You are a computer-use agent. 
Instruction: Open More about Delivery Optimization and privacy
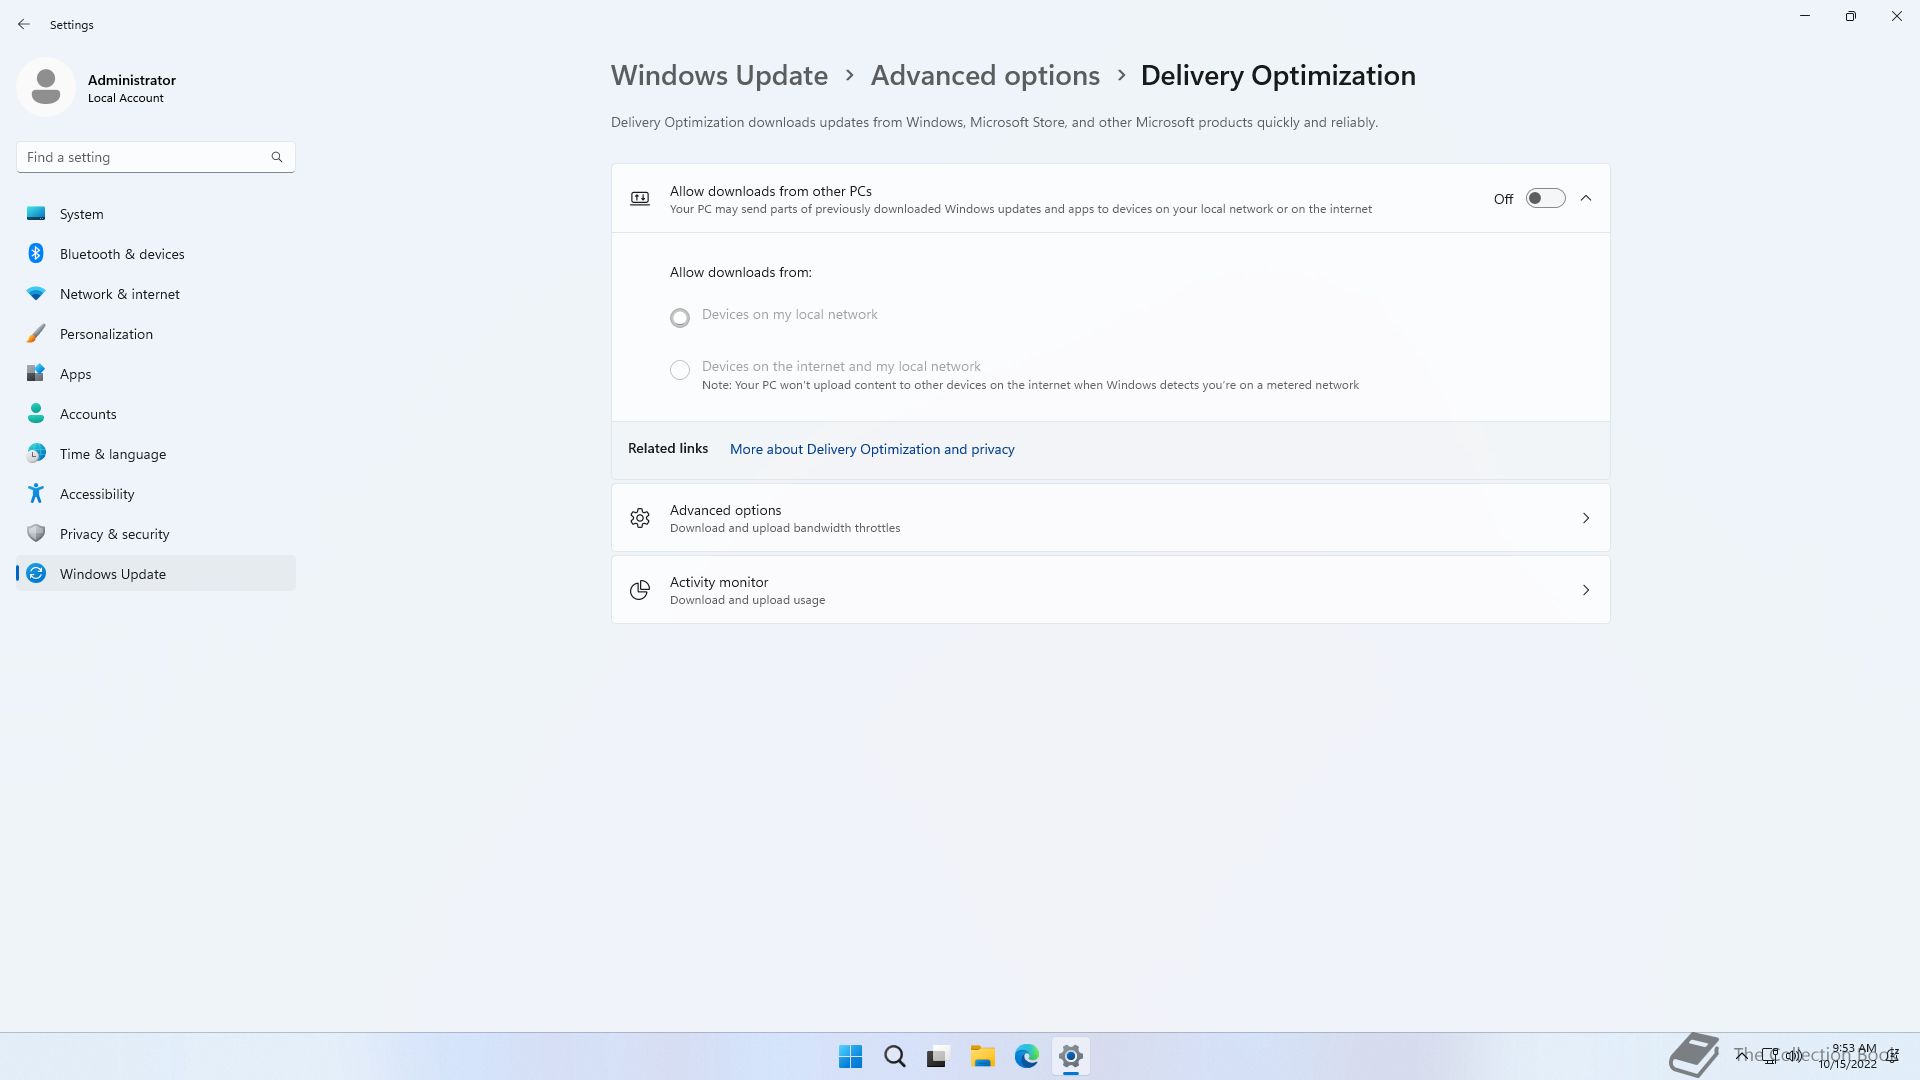tap(871, 449)
